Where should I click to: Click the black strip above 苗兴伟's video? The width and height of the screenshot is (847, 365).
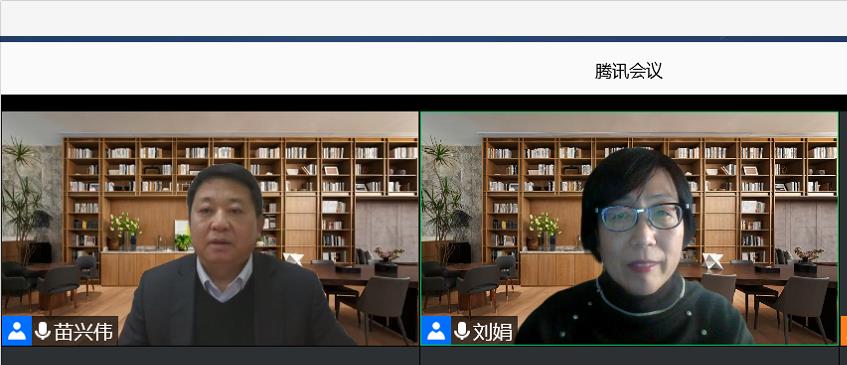pyautogui.click(x=210, y=103)
